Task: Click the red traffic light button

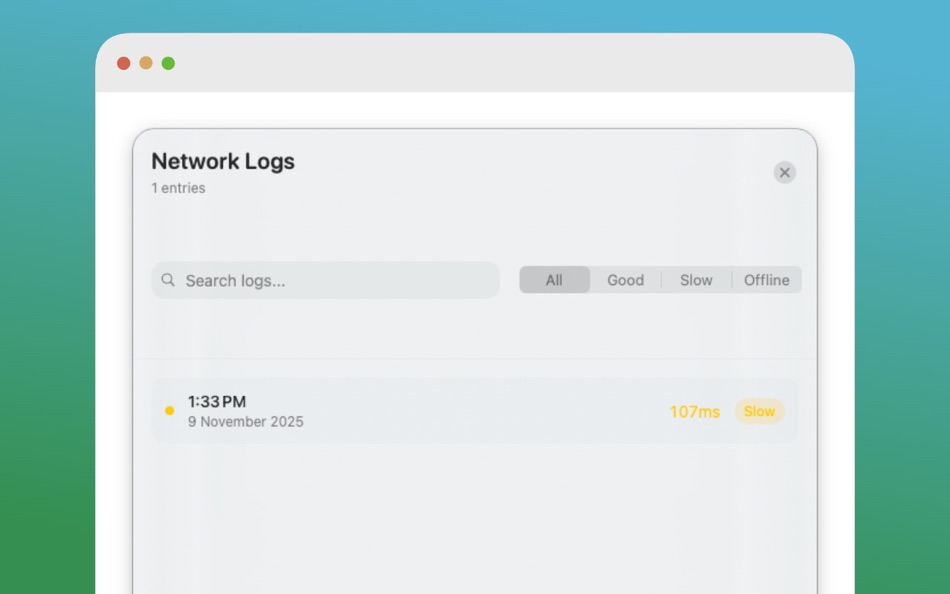Action: [122, 62]
